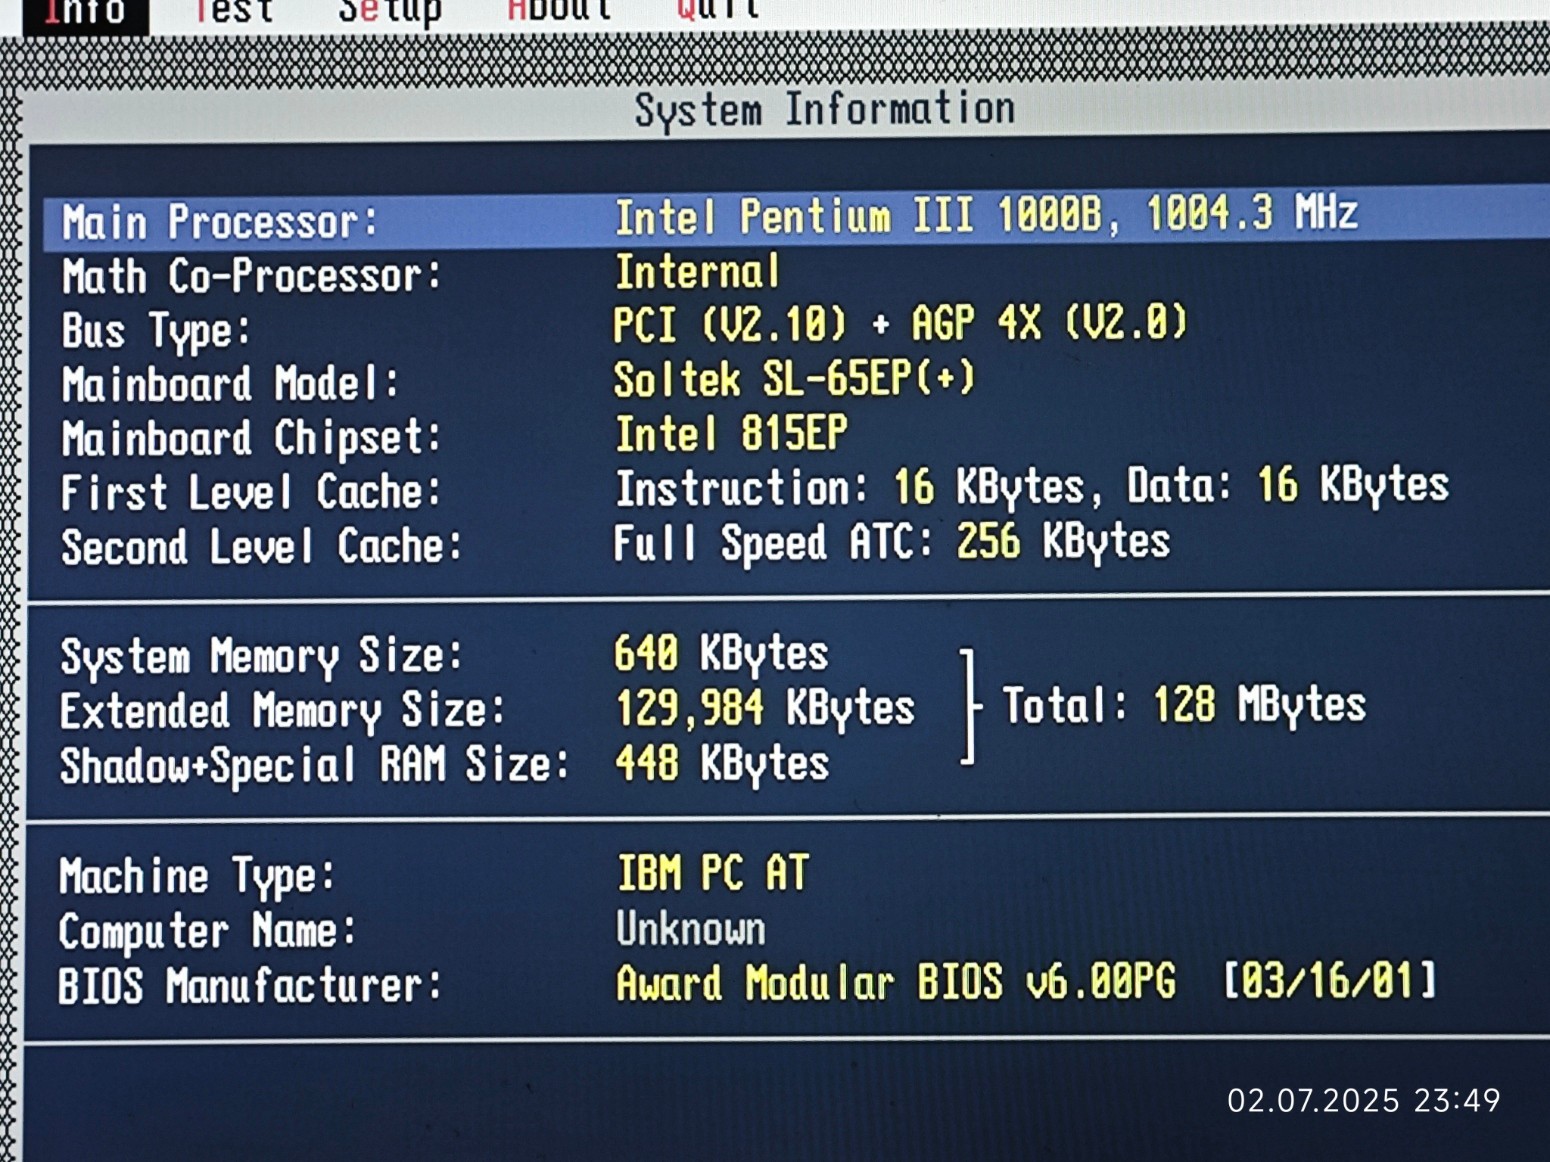The height and width of the screenshot is (1162, 1550).
Task: Select the Computer Name label
Action: click(x=207, y=931)
